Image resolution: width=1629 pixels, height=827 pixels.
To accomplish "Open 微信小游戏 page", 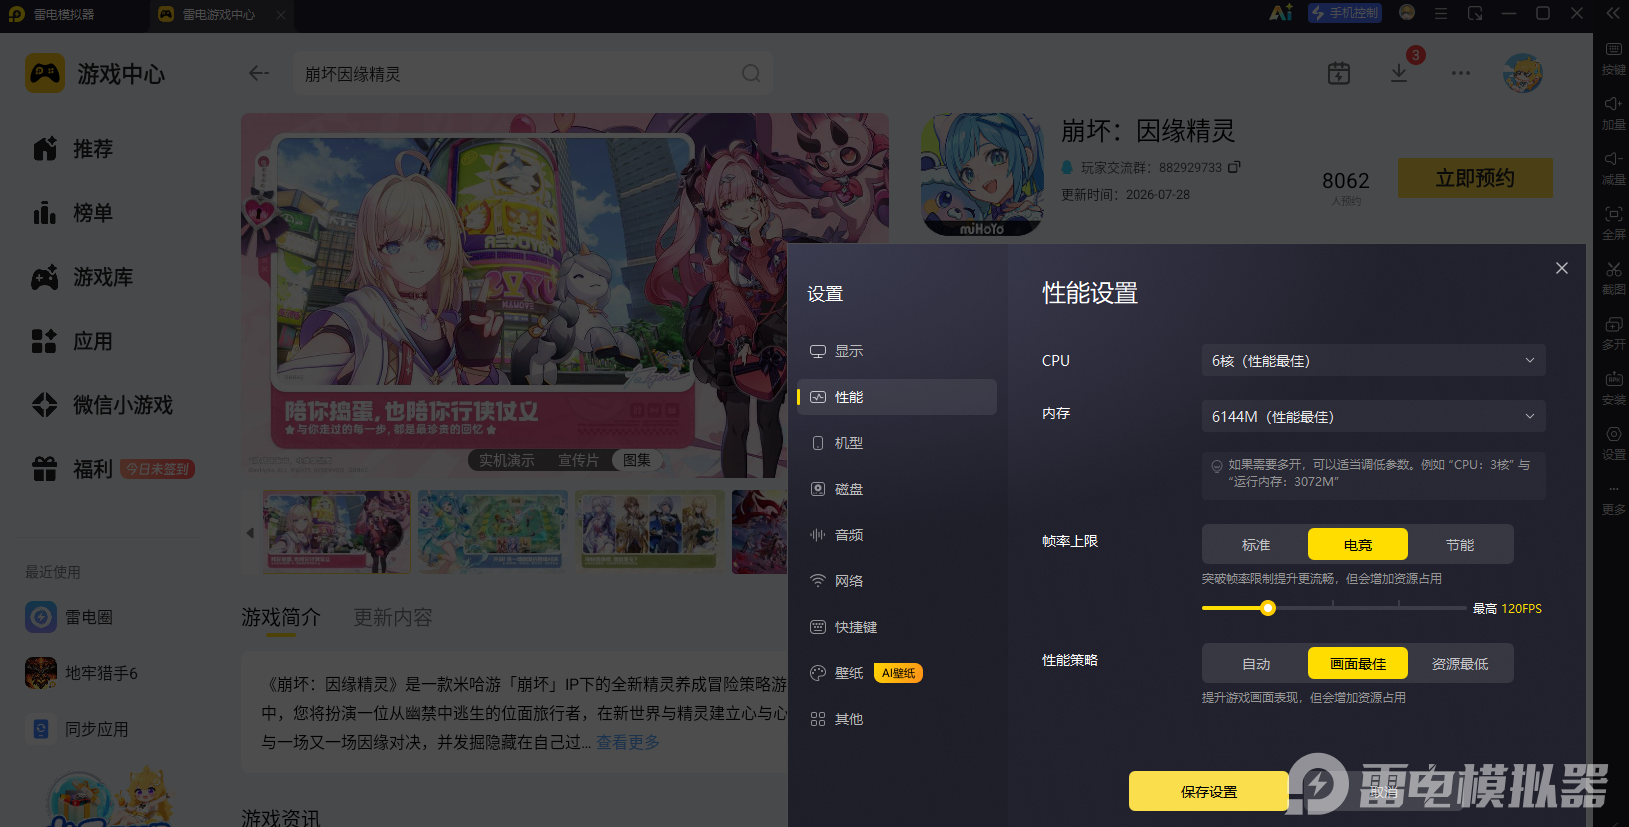I will click(102, 405).
